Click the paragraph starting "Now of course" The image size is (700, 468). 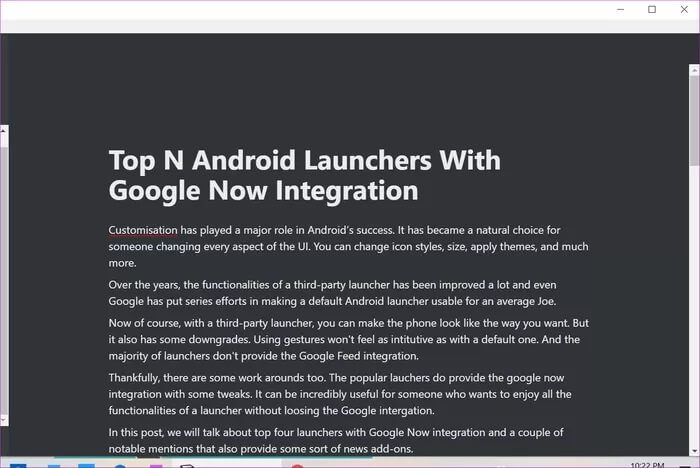pos(349,339)
